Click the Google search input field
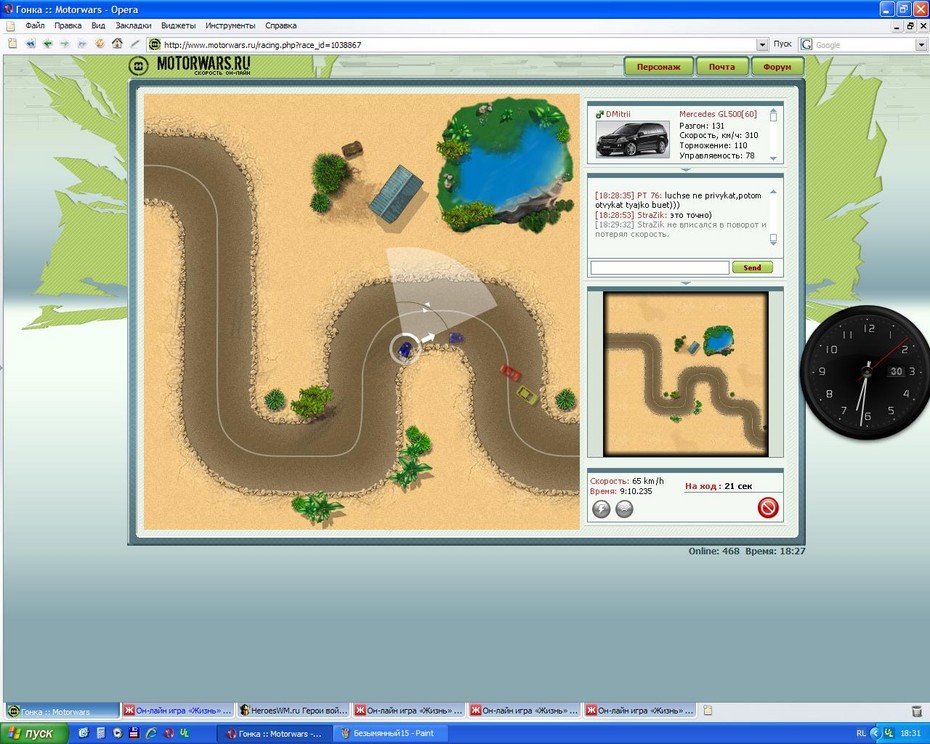The width and height of the screenshot is (930, 744). [864, 44]
